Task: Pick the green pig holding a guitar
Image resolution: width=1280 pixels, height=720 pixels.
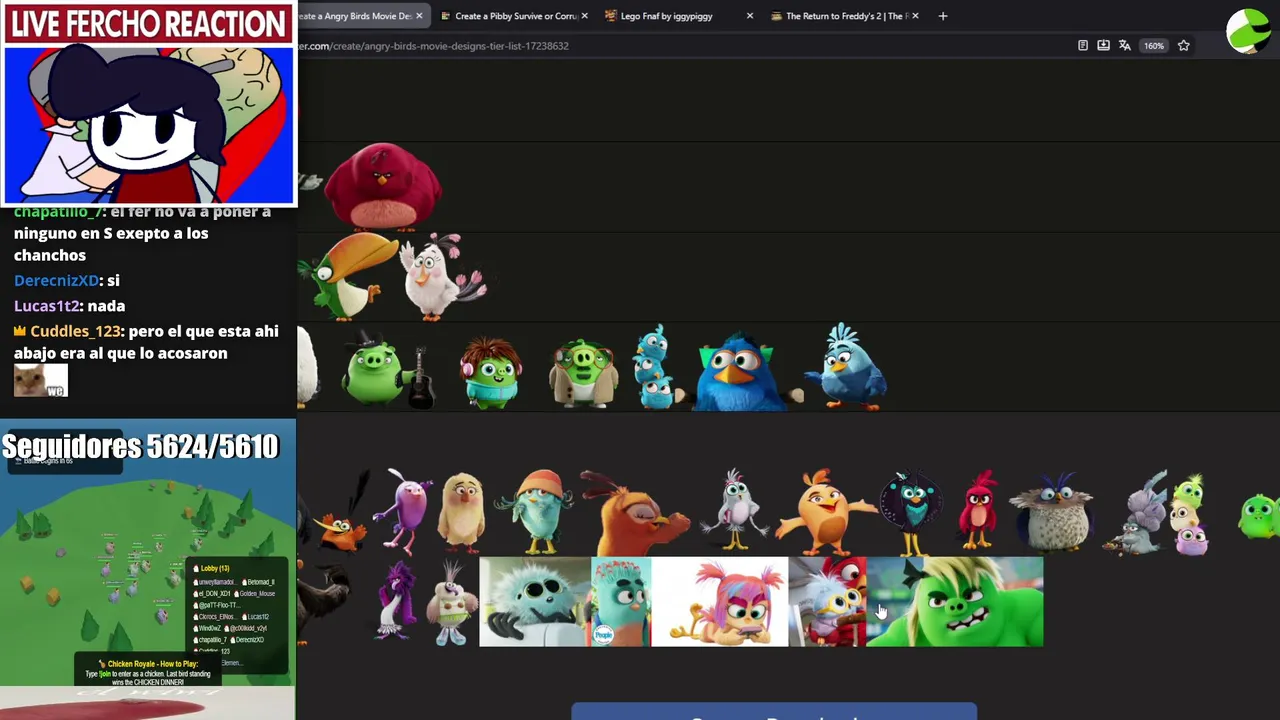Action: [x=388, y=367]
